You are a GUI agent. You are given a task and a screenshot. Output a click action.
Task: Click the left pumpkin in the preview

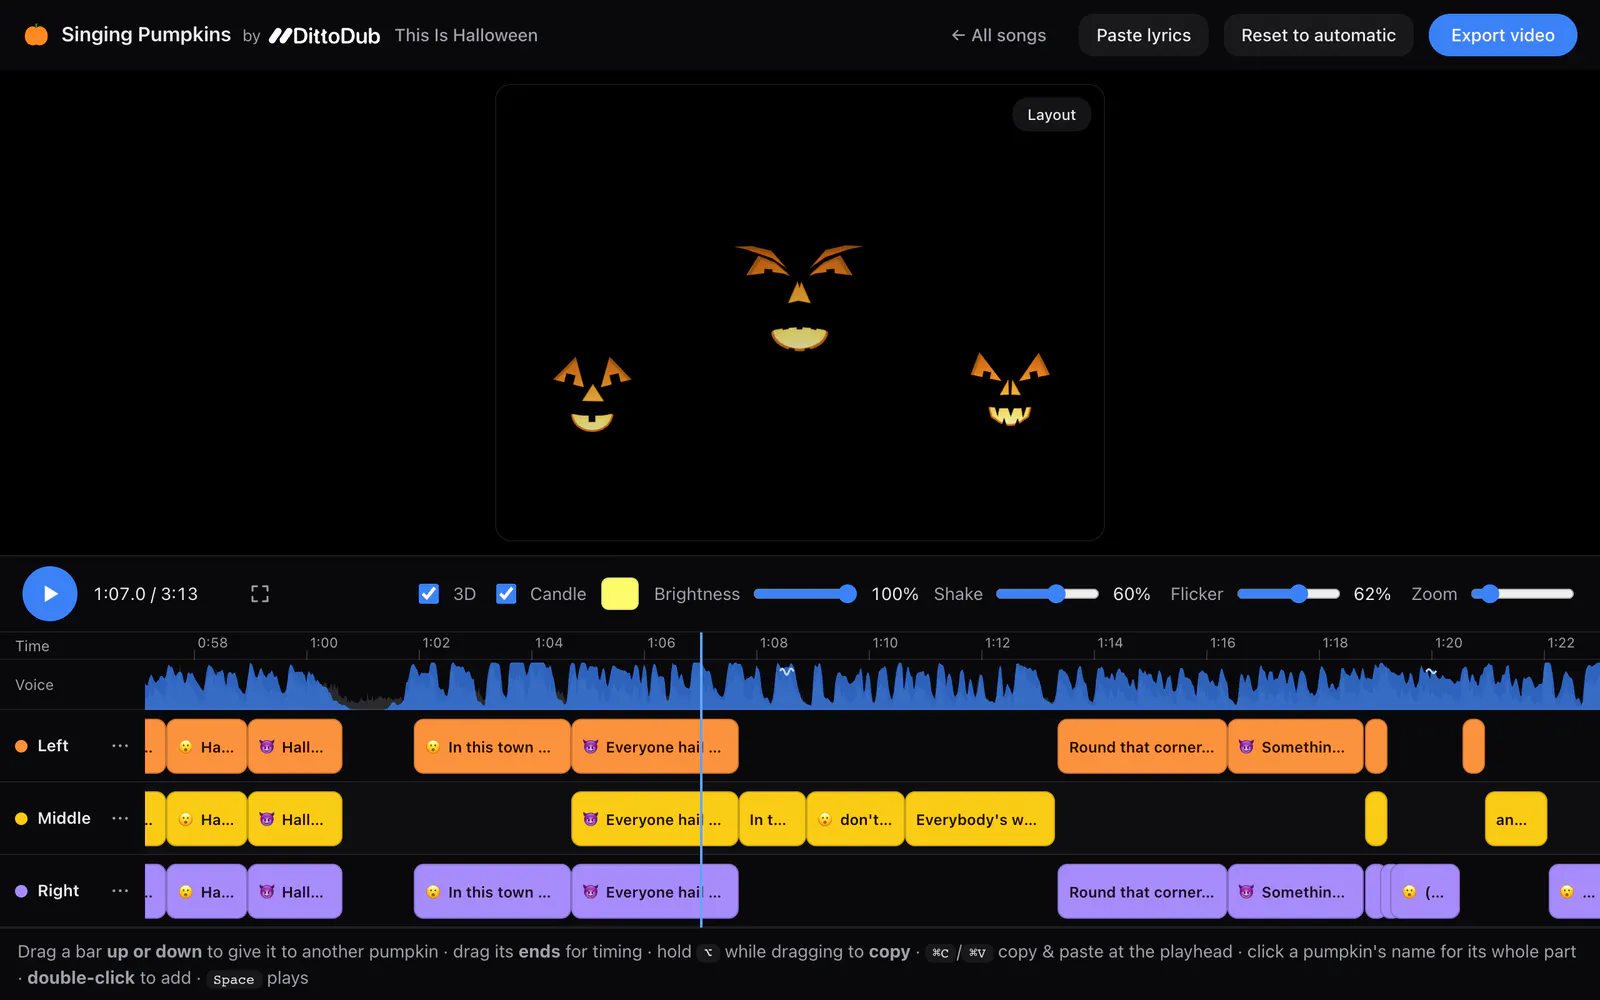[592, 394]
